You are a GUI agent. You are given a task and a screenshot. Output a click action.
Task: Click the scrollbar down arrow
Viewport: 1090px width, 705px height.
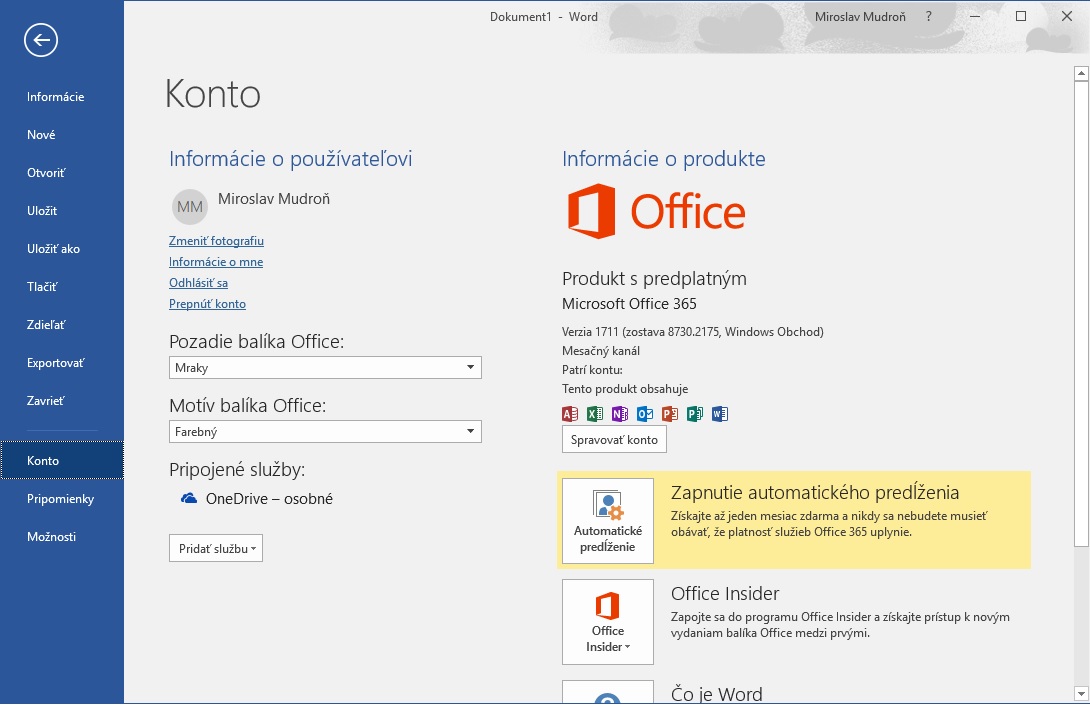coord(1081,693)
